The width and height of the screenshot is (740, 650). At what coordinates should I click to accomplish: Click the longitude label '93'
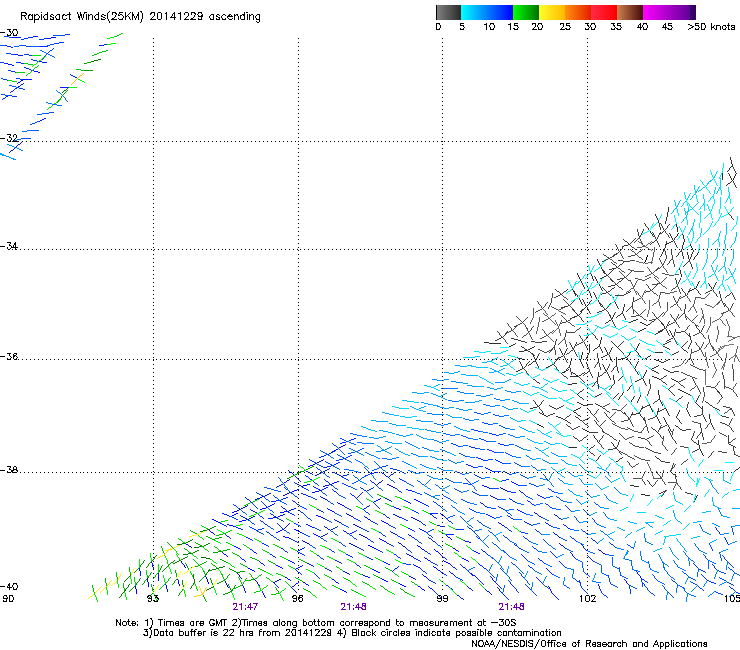153,599
